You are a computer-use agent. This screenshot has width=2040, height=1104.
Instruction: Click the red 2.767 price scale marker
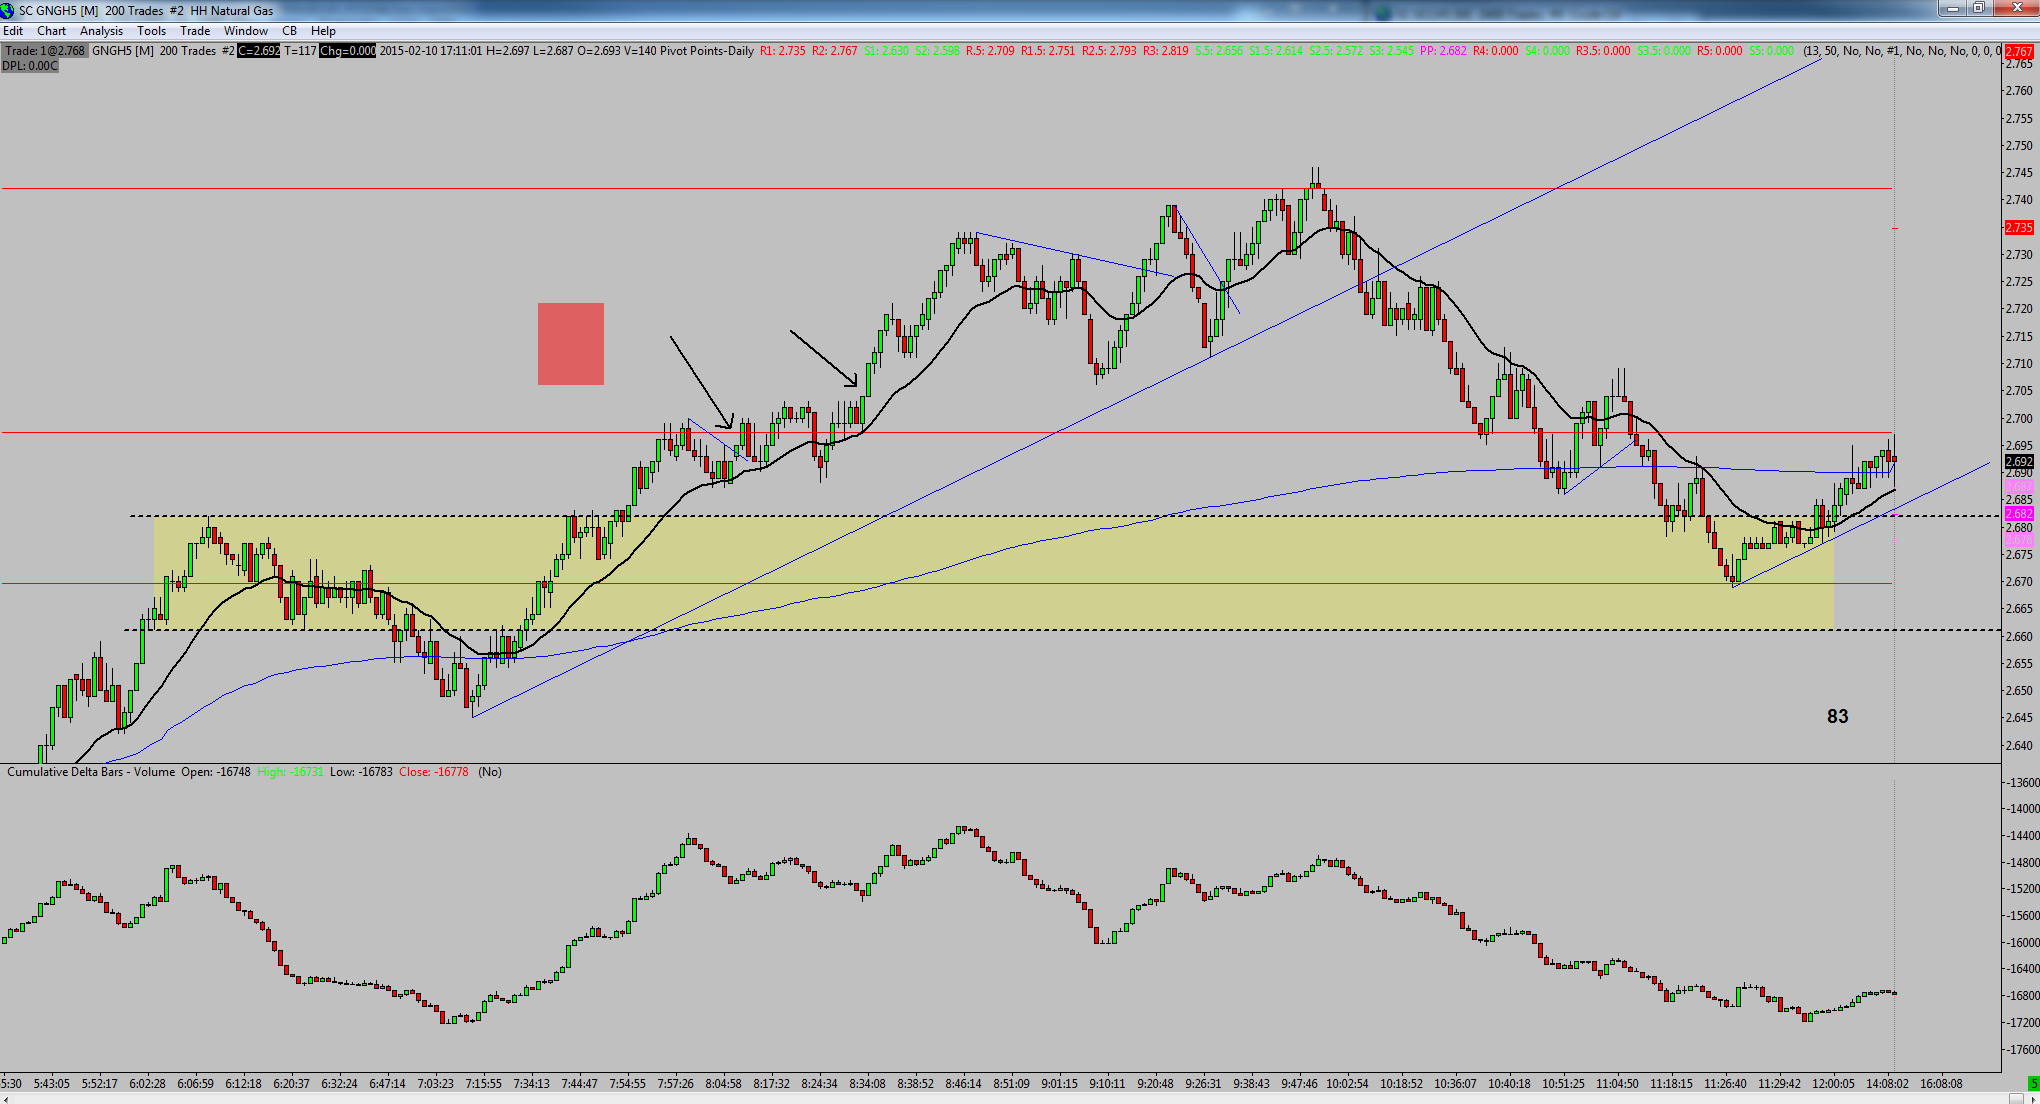coord(2020,52)
